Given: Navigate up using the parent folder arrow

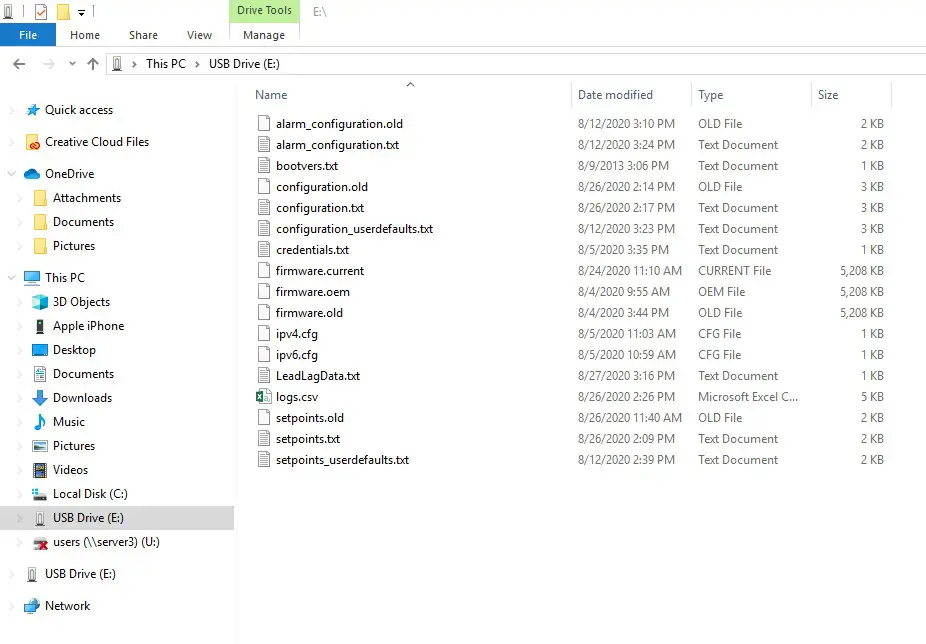Looking at the screenshot, I should click(x=93, y=63).
